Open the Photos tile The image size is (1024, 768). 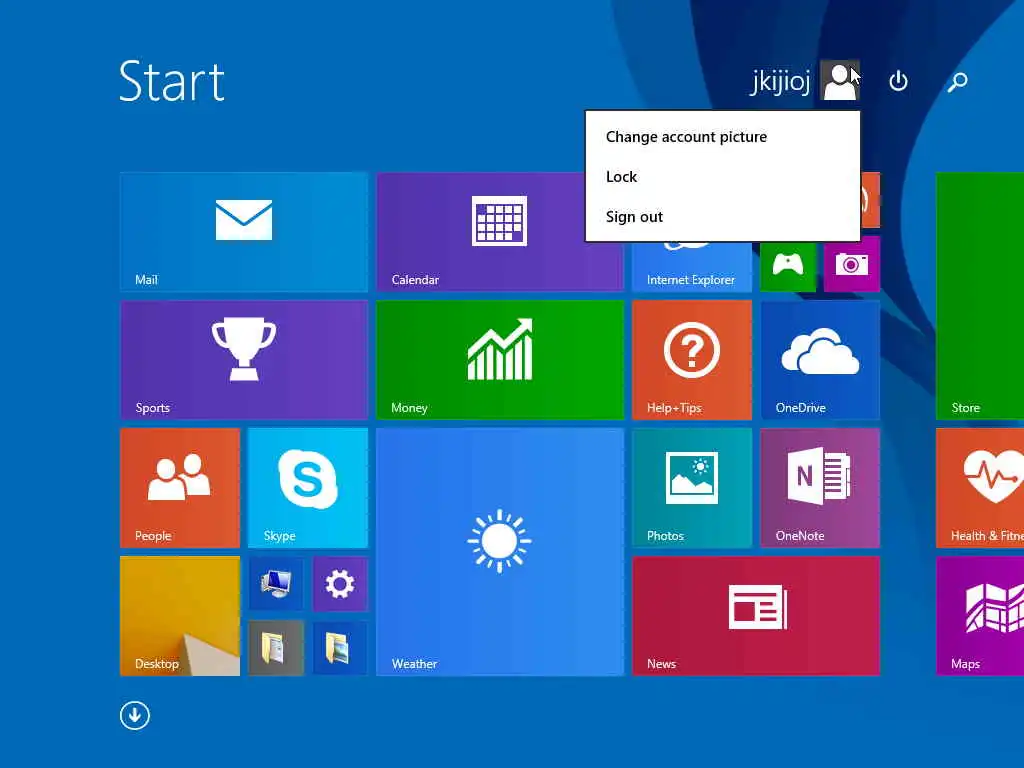[692, 488]
